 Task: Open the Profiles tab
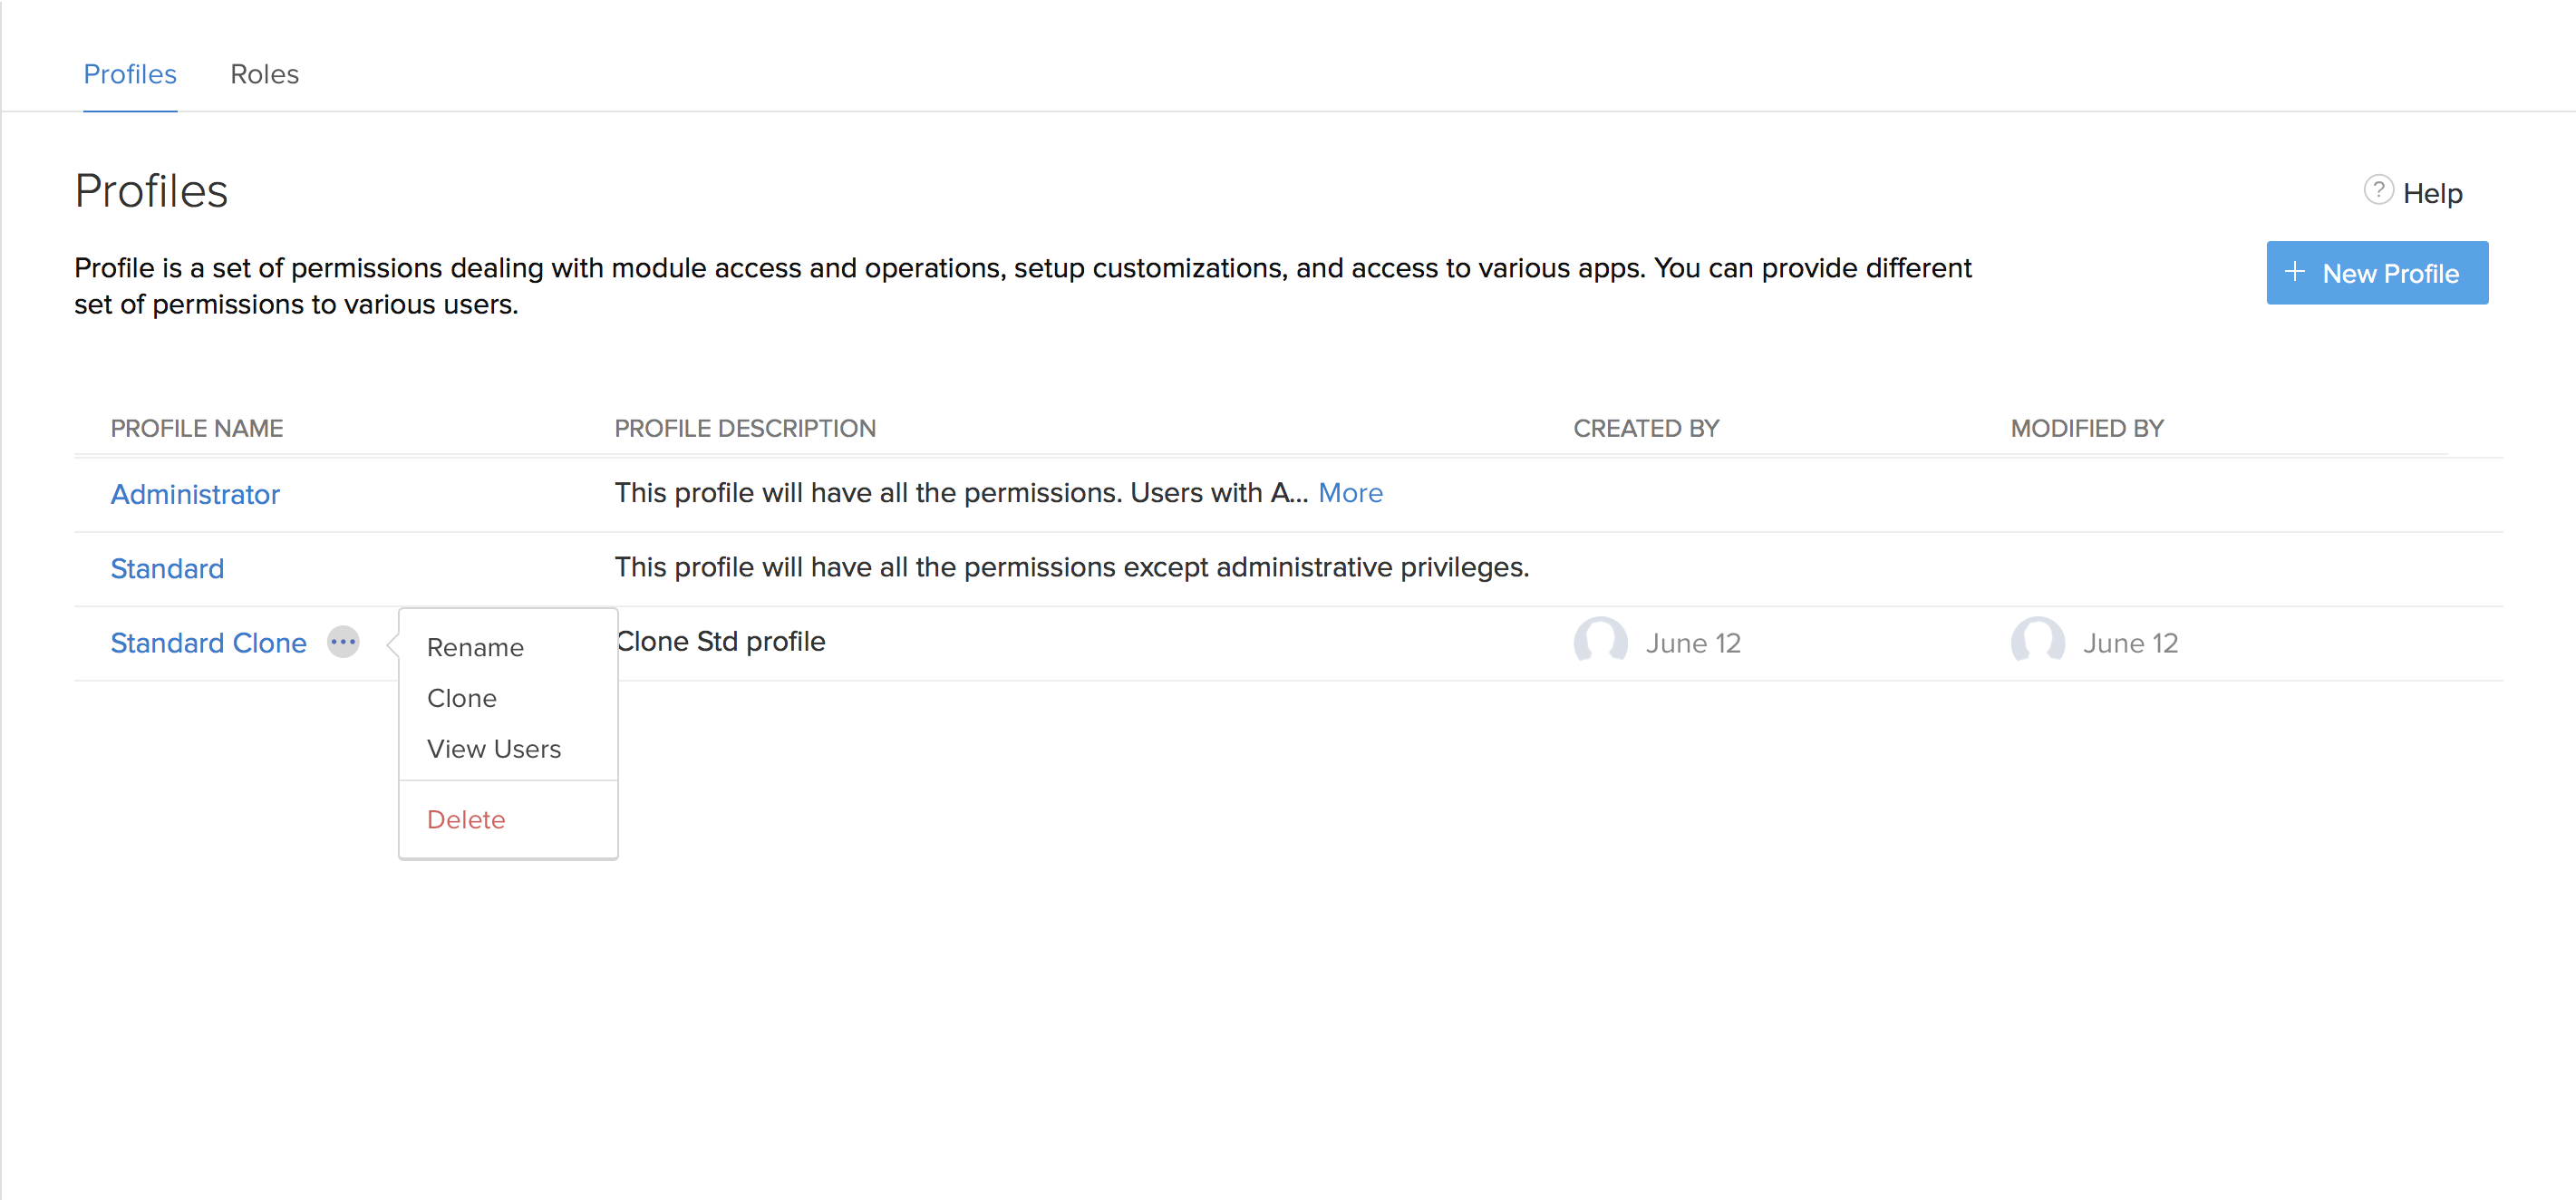130,74
